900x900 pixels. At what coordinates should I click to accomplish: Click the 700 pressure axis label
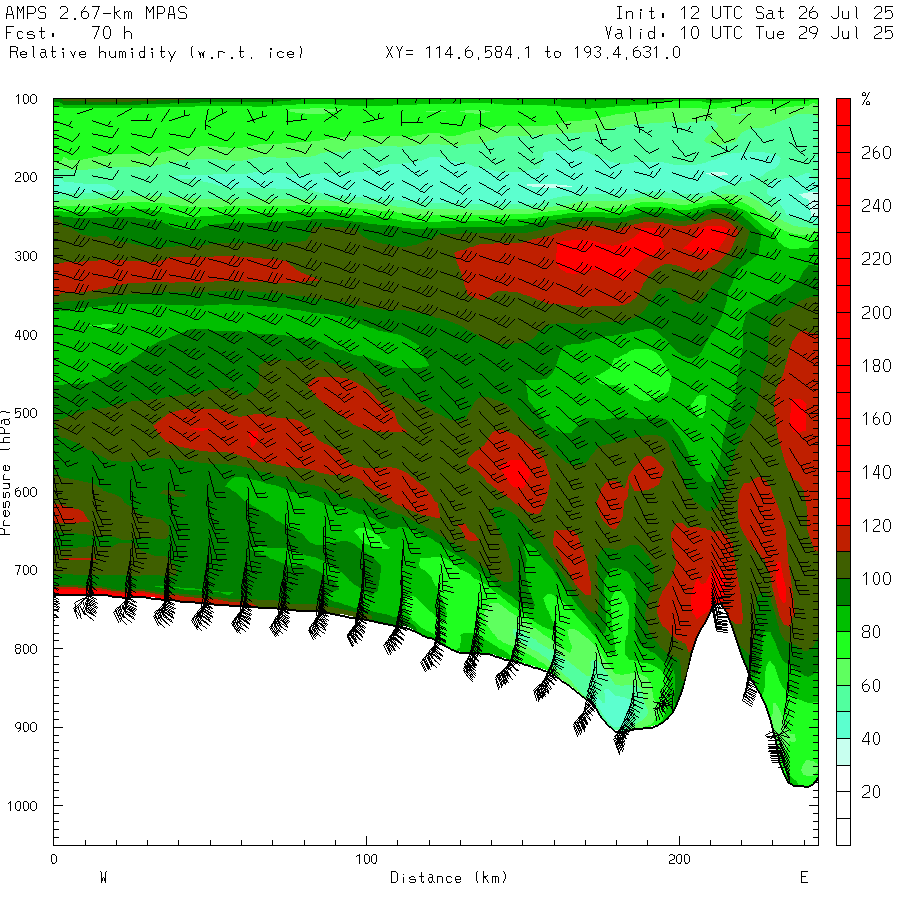click(26, 571)
